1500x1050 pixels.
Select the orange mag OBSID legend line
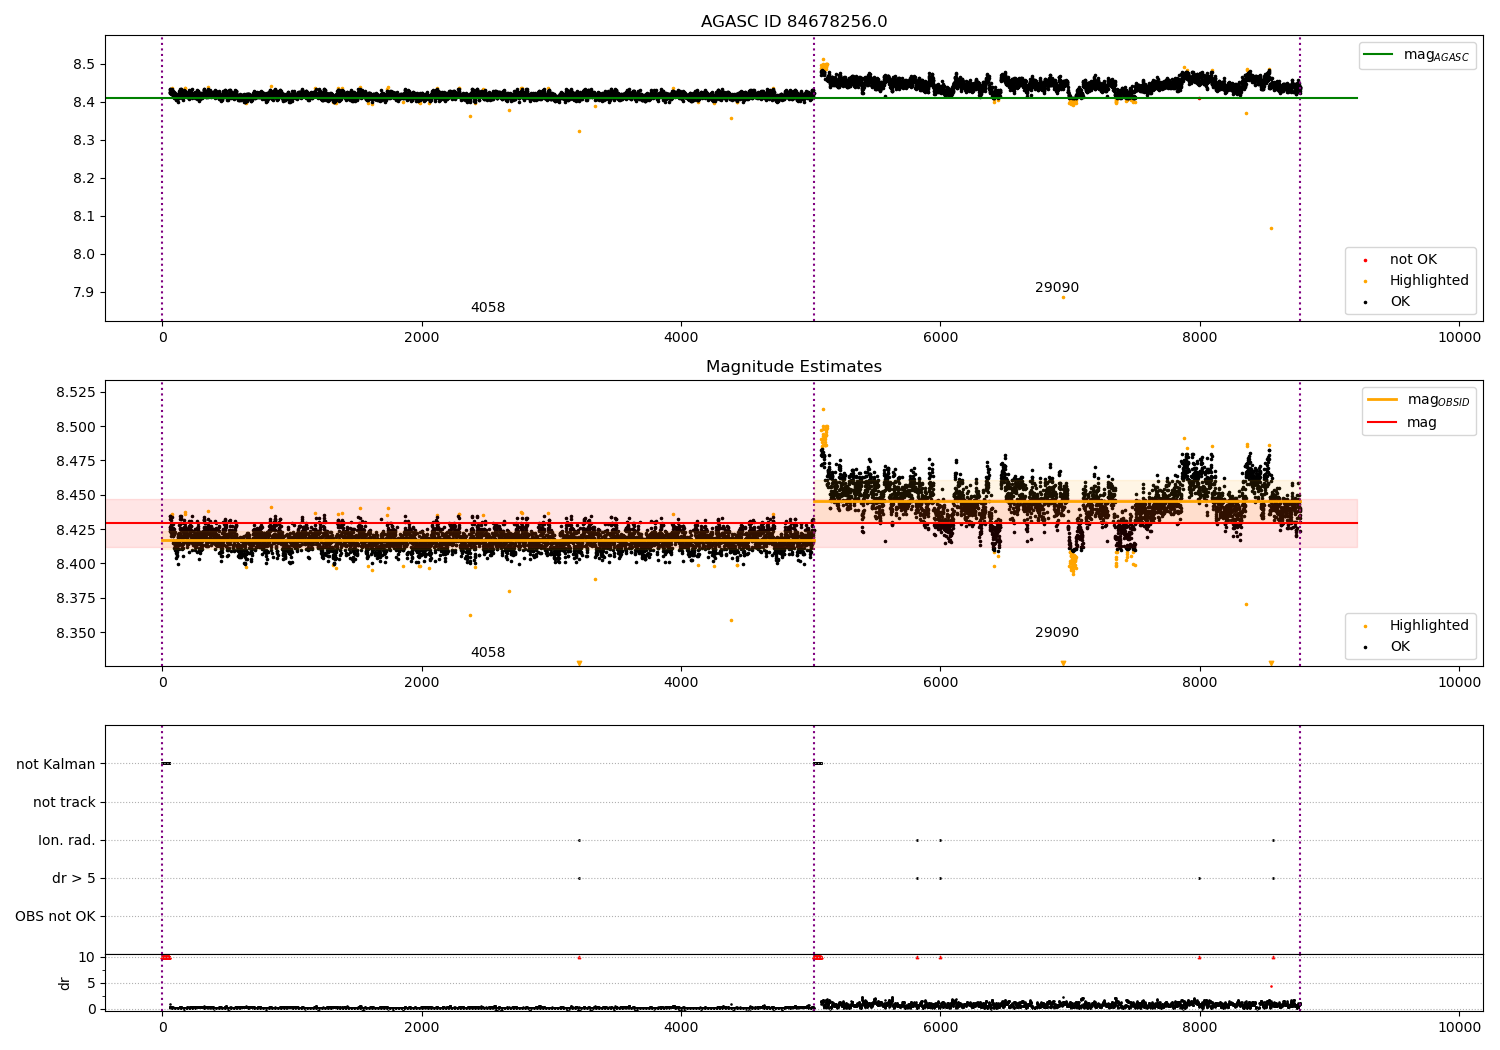tap(1384, 400)
